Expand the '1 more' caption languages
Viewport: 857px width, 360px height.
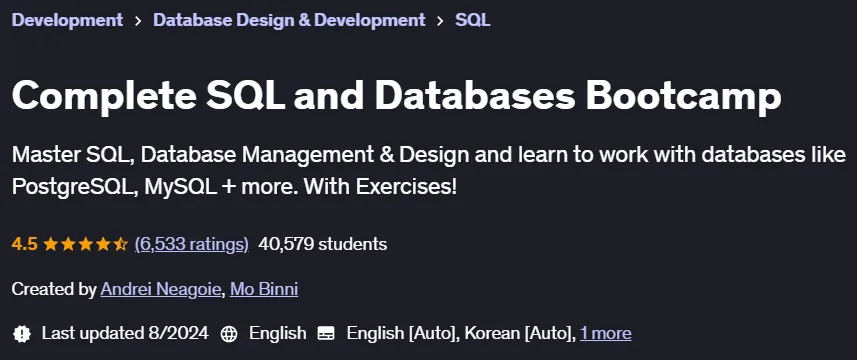[606, 333]
